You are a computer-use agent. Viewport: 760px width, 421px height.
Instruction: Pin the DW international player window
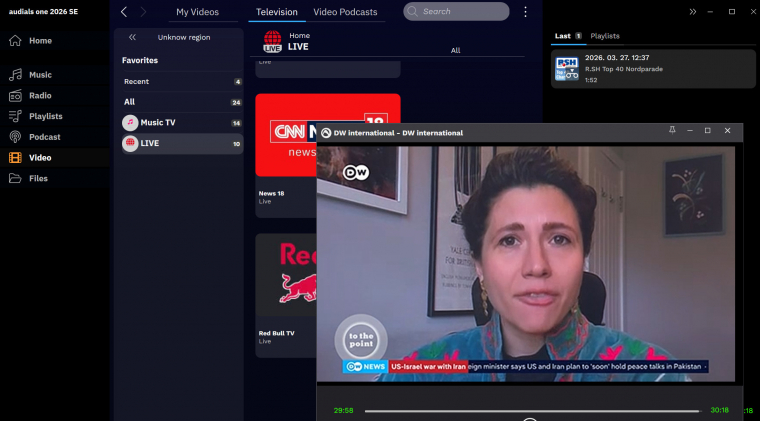point(672,131)
